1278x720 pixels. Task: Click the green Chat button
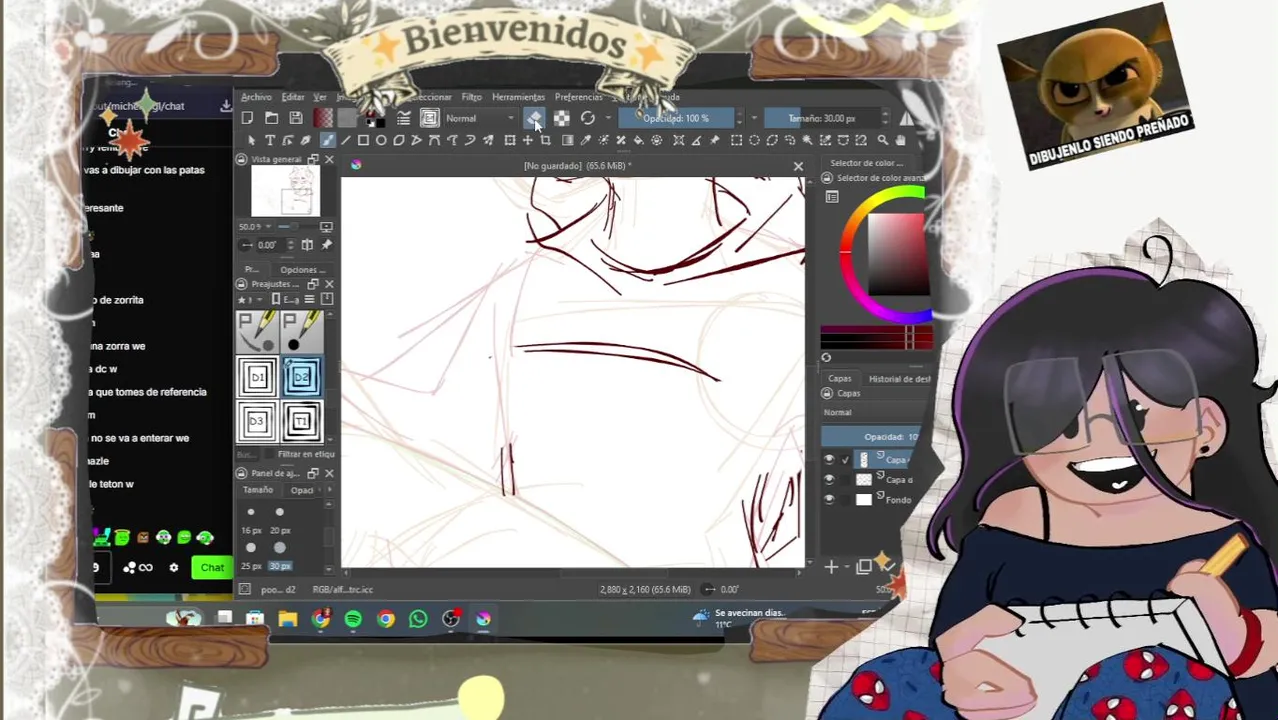tap(212, 567)
